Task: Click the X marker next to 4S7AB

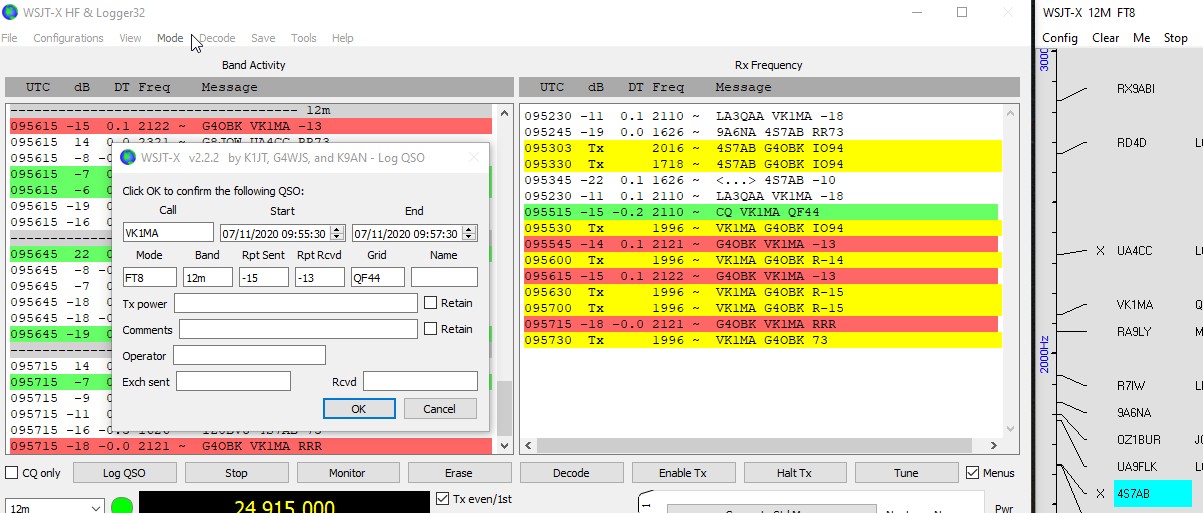Action: tap(1100, 494)
